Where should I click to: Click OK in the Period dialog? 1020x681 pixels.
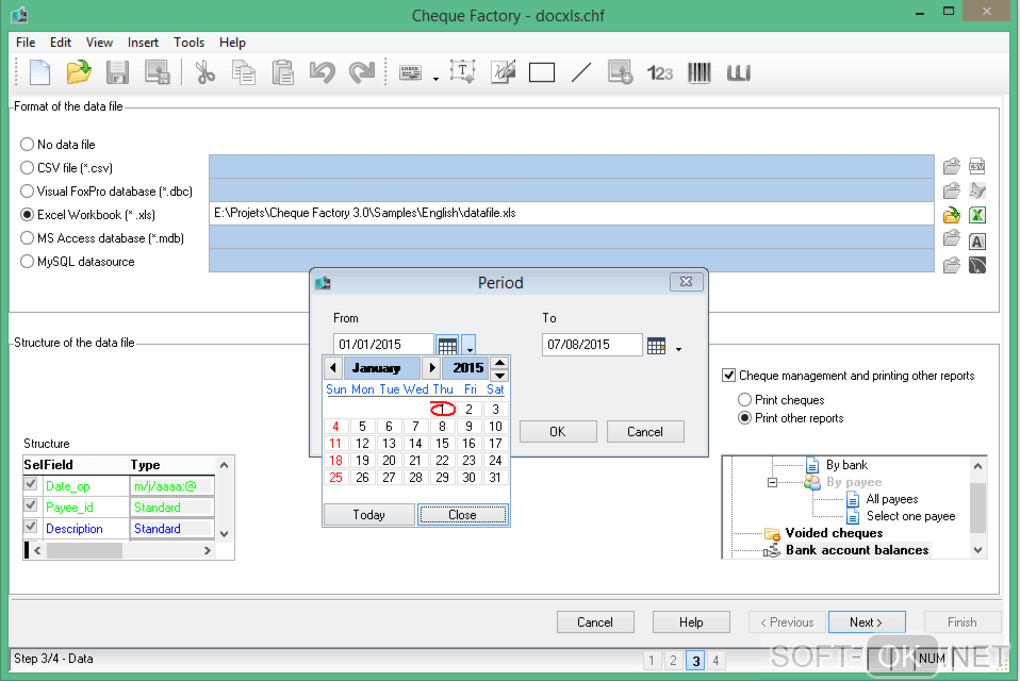pyautogui.click(x=557, y=432)
